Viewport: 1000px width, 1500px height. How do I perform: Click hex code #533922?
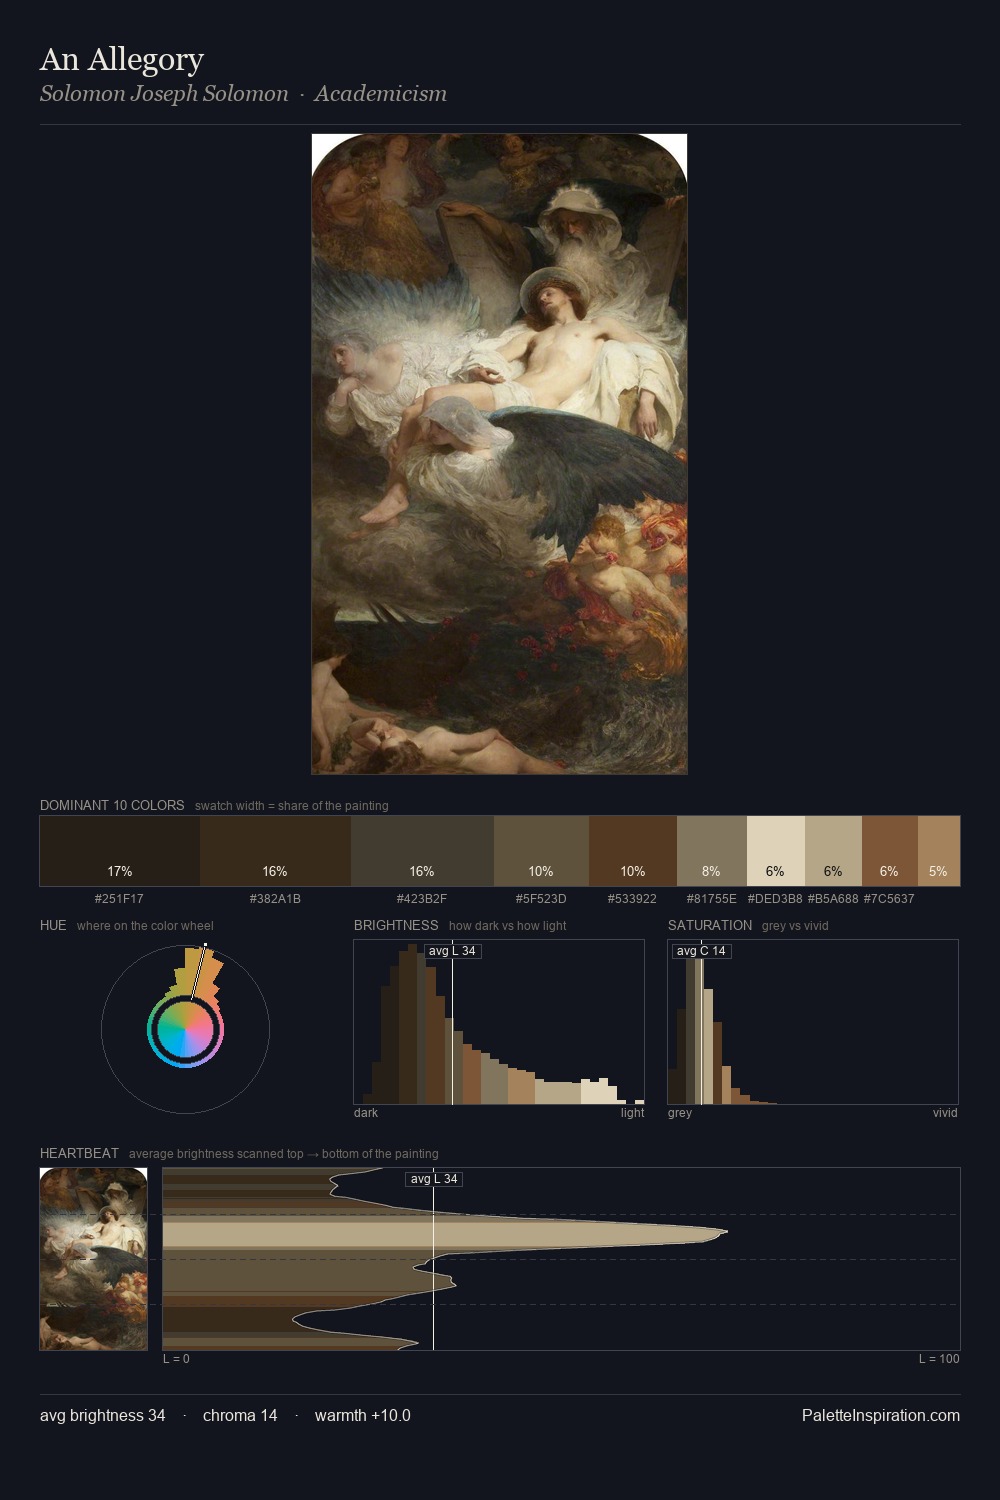tap(633, 899)
